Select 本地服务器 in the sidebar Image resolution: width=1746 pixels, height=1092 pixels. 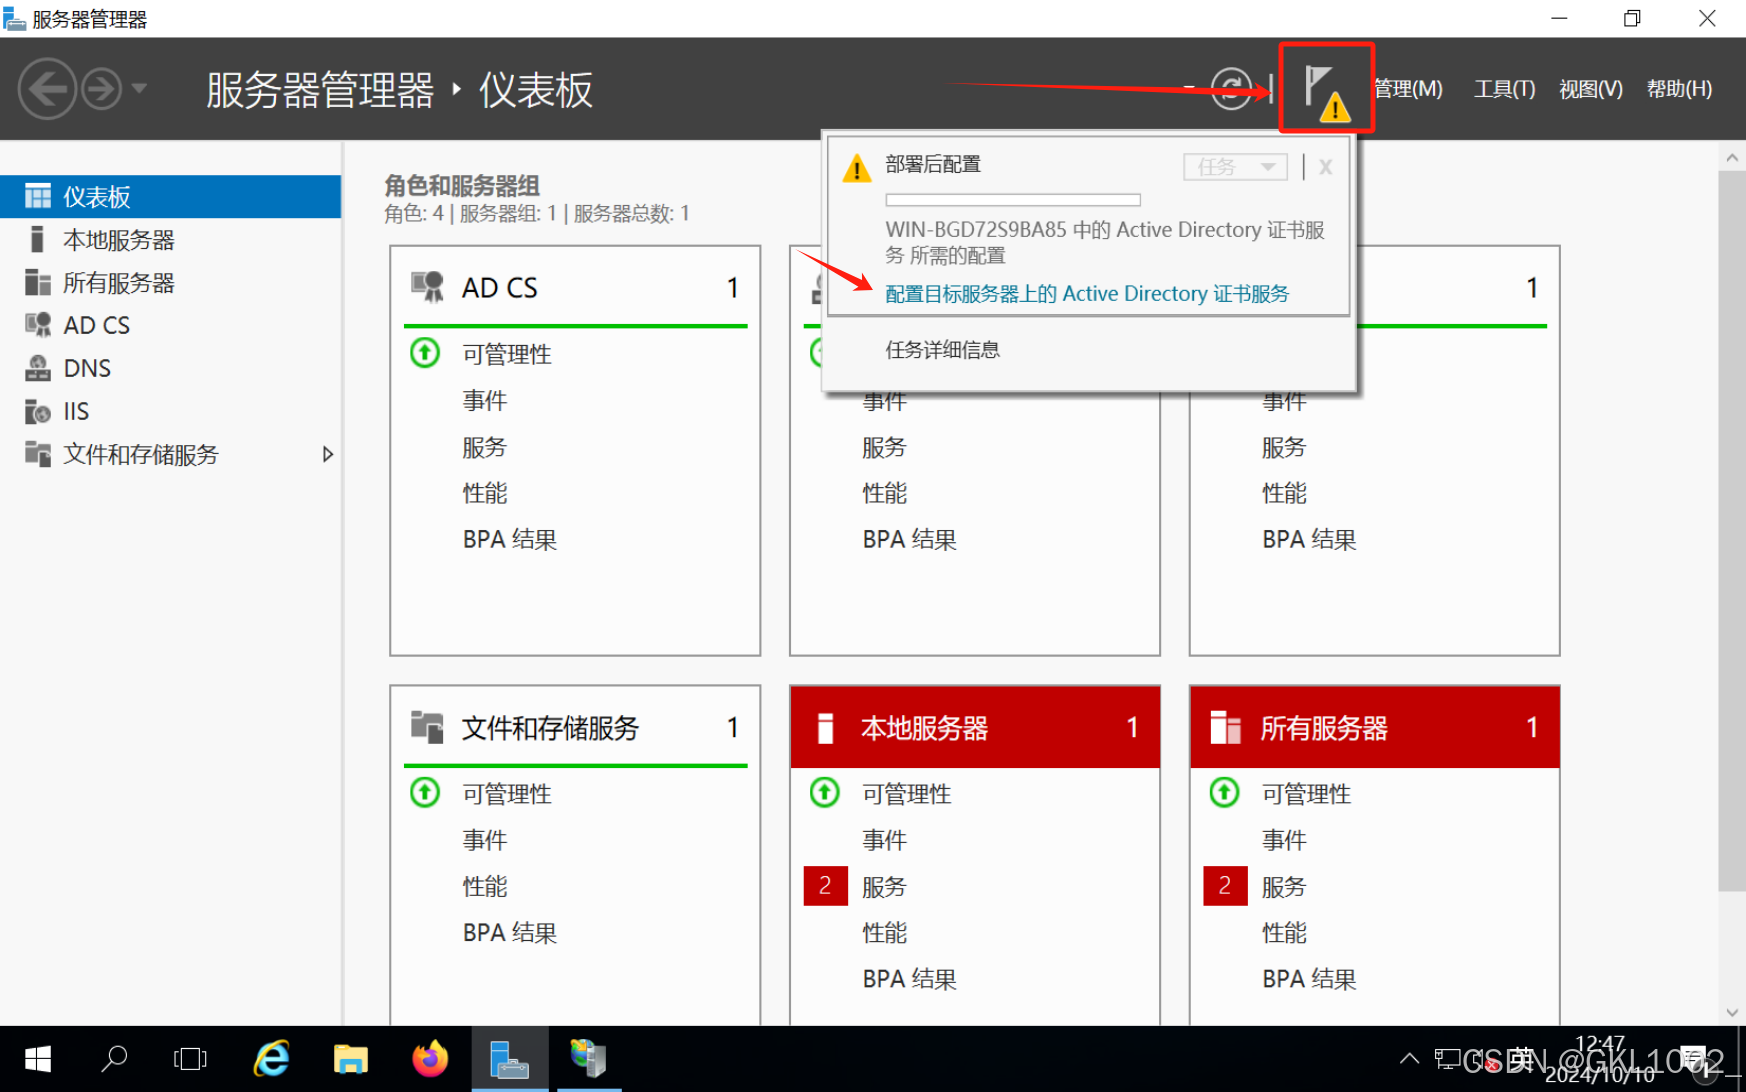(x=170, y=239)
